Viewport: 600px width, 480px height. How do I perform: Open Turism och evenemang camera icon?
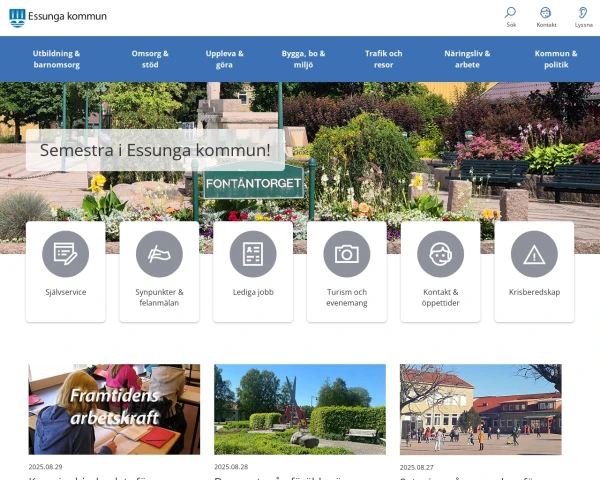[x=347, y=254]
